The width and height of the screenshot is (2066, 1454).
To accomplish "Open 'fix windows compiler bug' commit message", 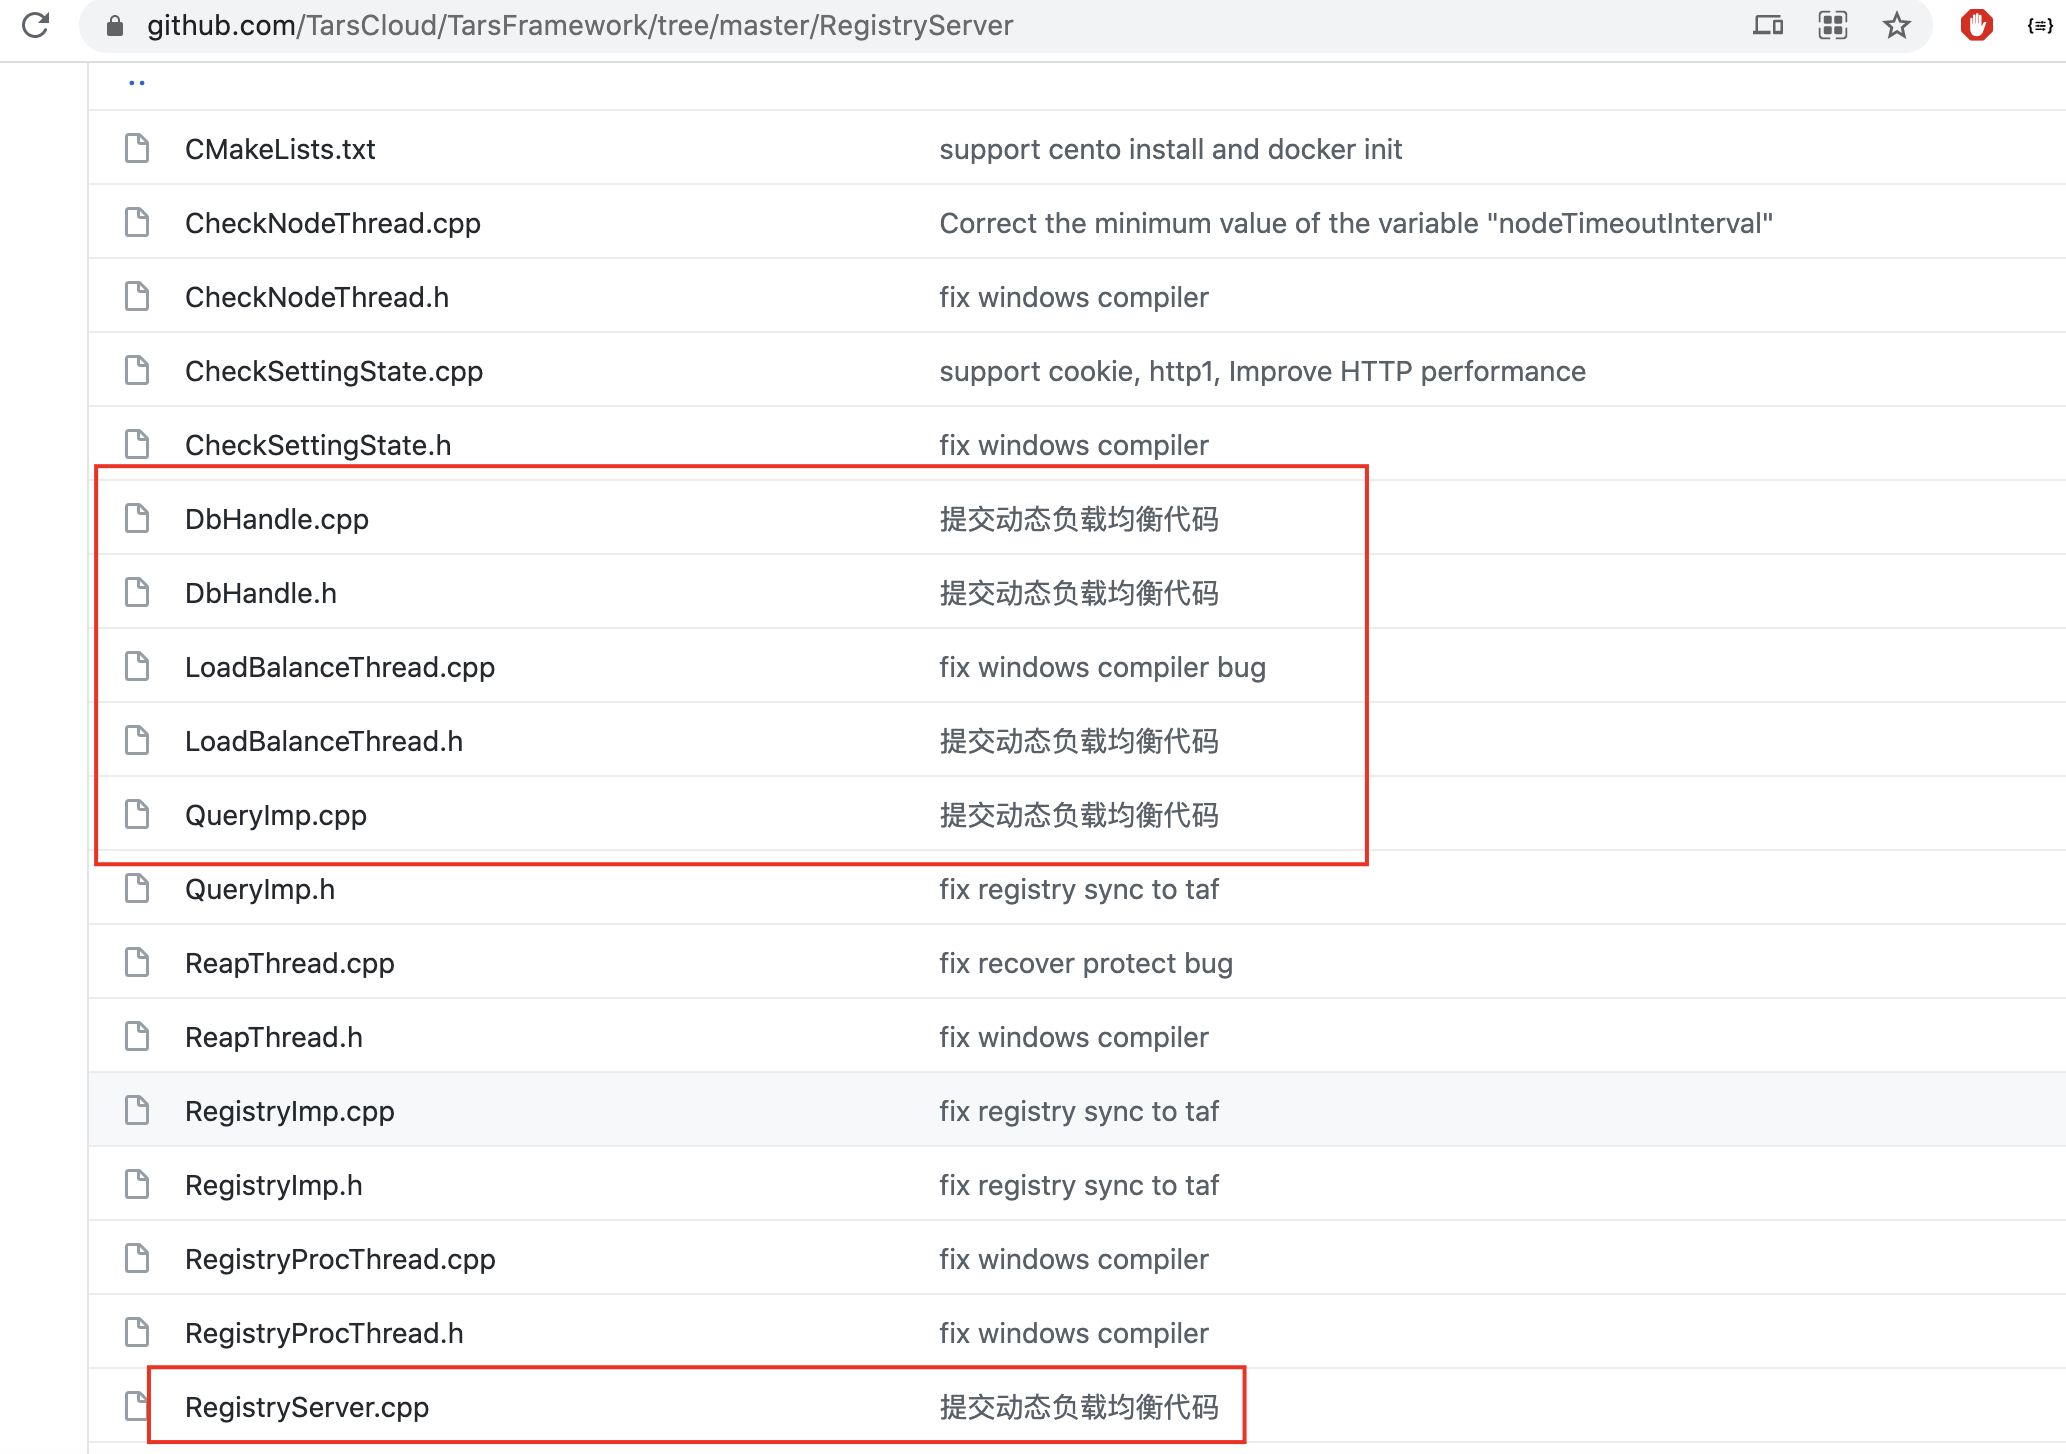I will pyautogui.click(x=1102, y=667).
